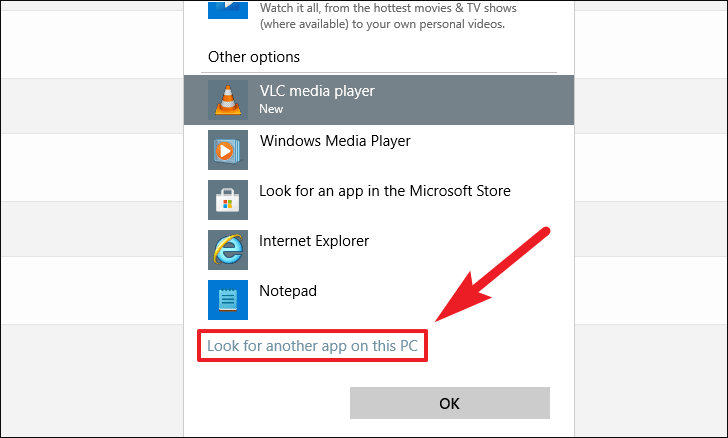Click the "Other options" heading
The width and height of the screenshot is (728, 438).
(x=254, y=57)
